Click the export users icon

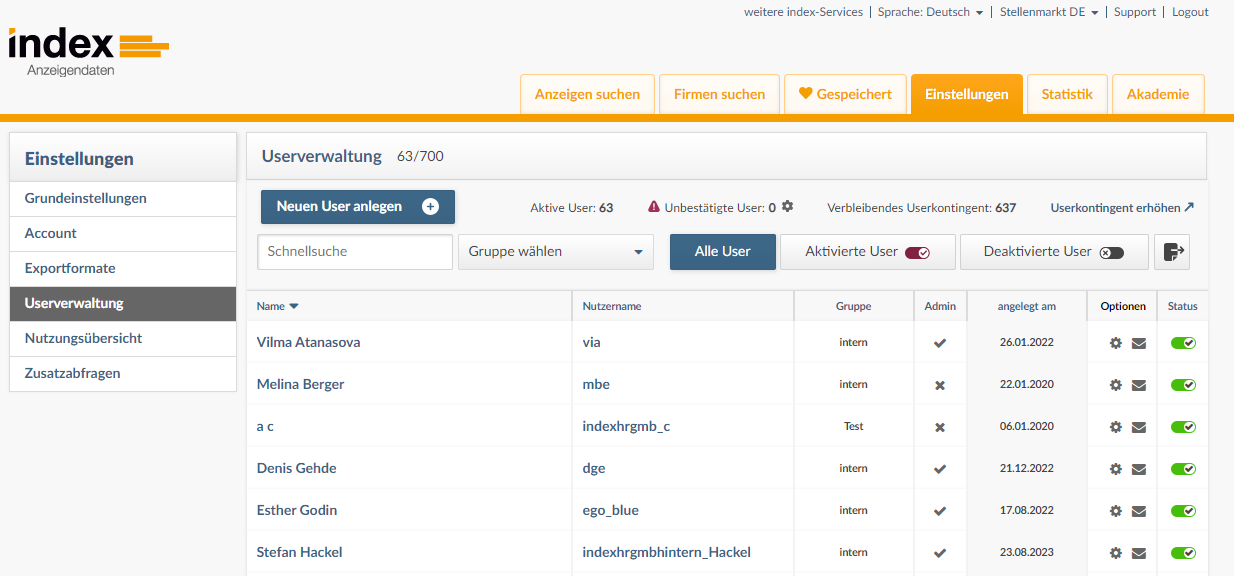[1172, 251]
